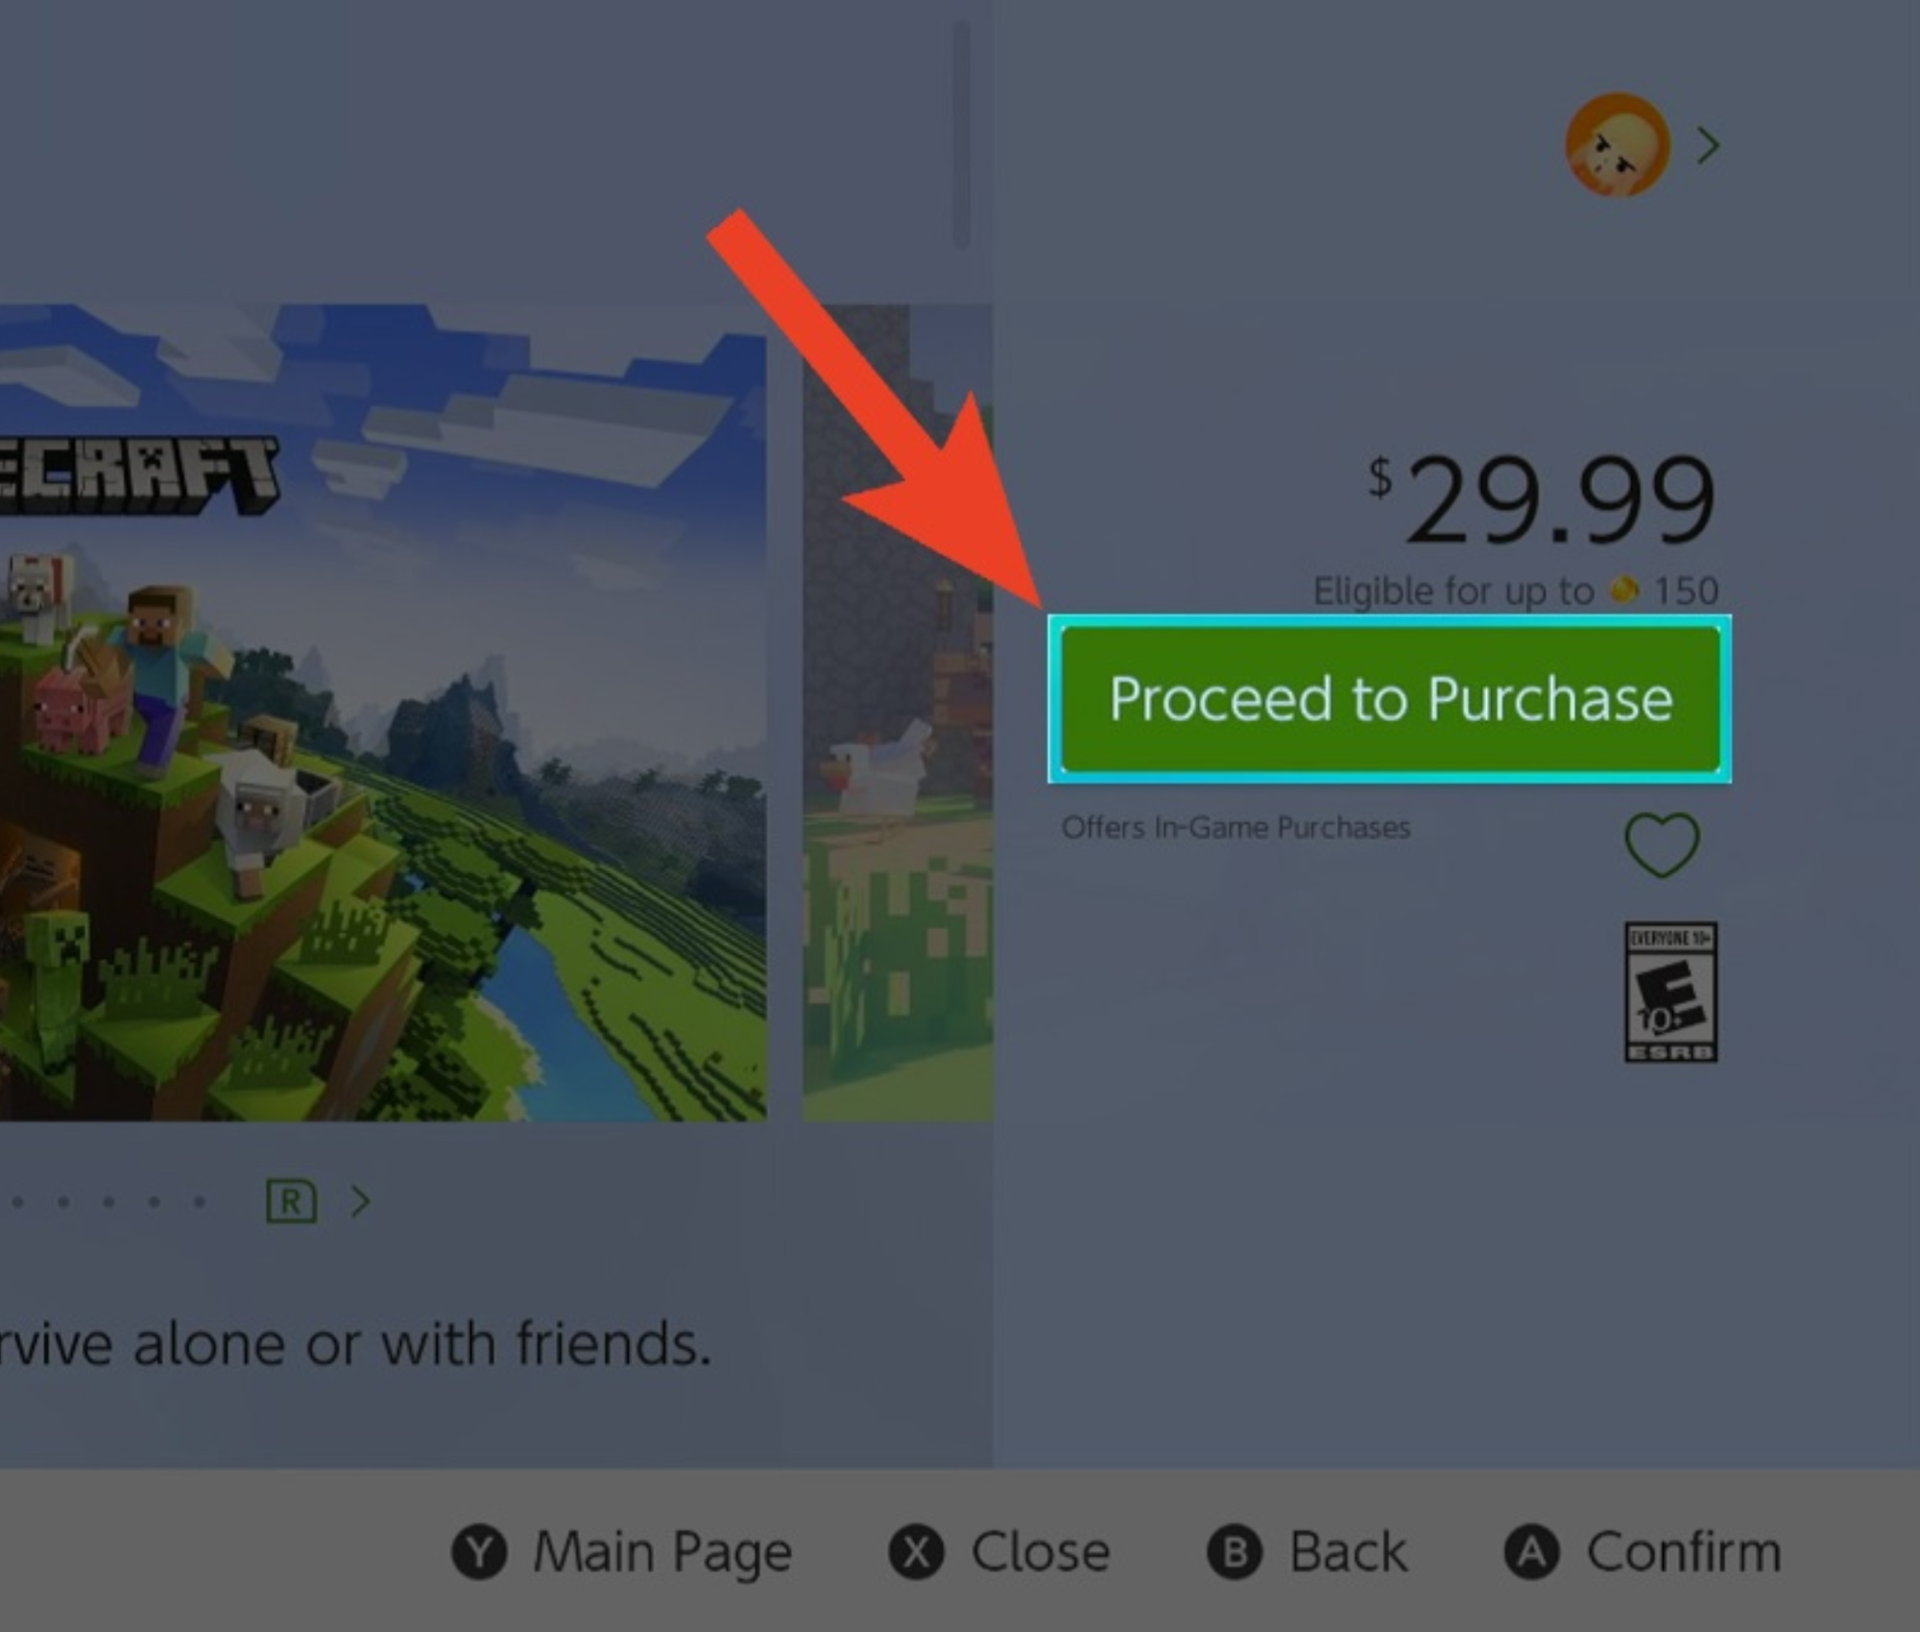
Task: Click the vertical scrollbar above the screenshots
Action: point(962,134)
